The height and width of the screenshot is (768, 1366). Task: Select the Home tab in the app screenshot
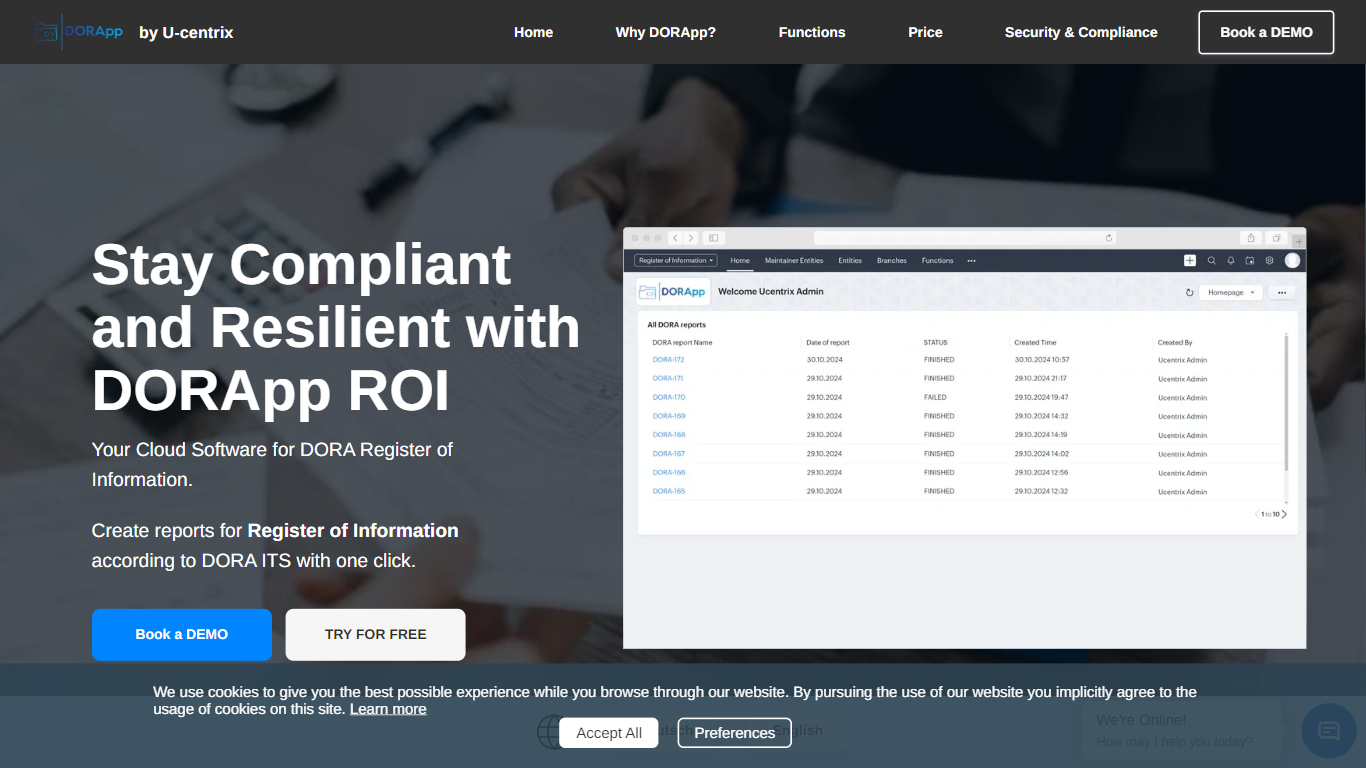740,261
